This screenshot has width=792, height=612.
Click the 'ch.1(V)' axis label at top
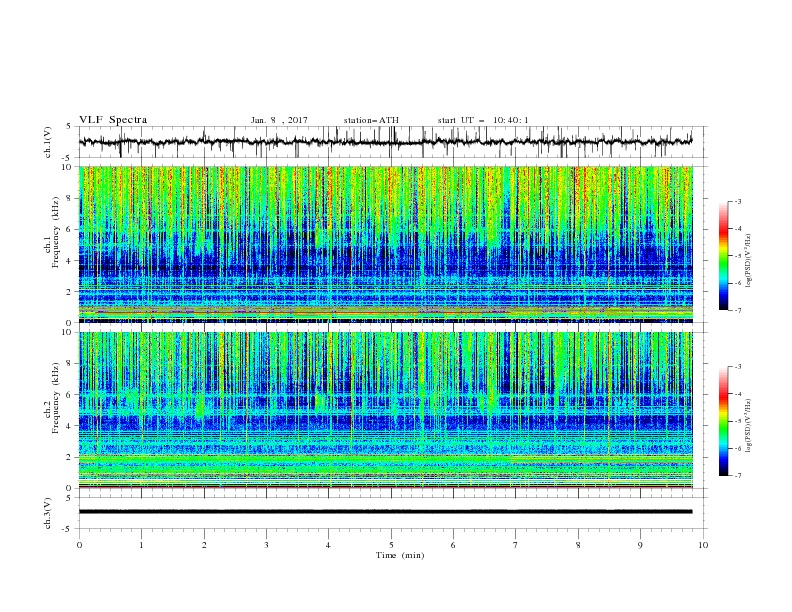[48, 142]
